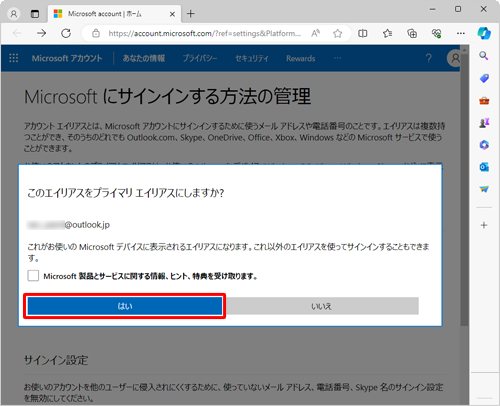Add an app to sidebar with plus

[x=484, y=225]
